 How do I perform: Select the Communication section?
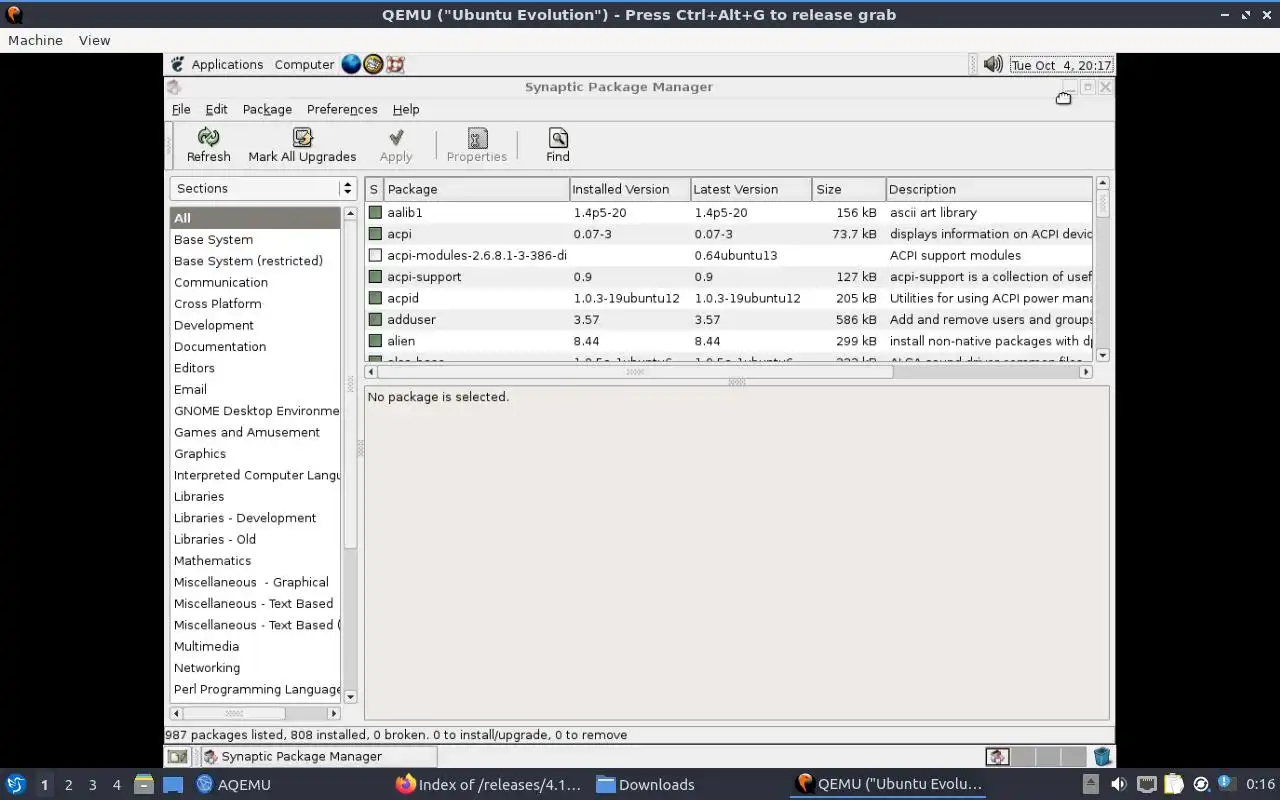click(255, 282)
